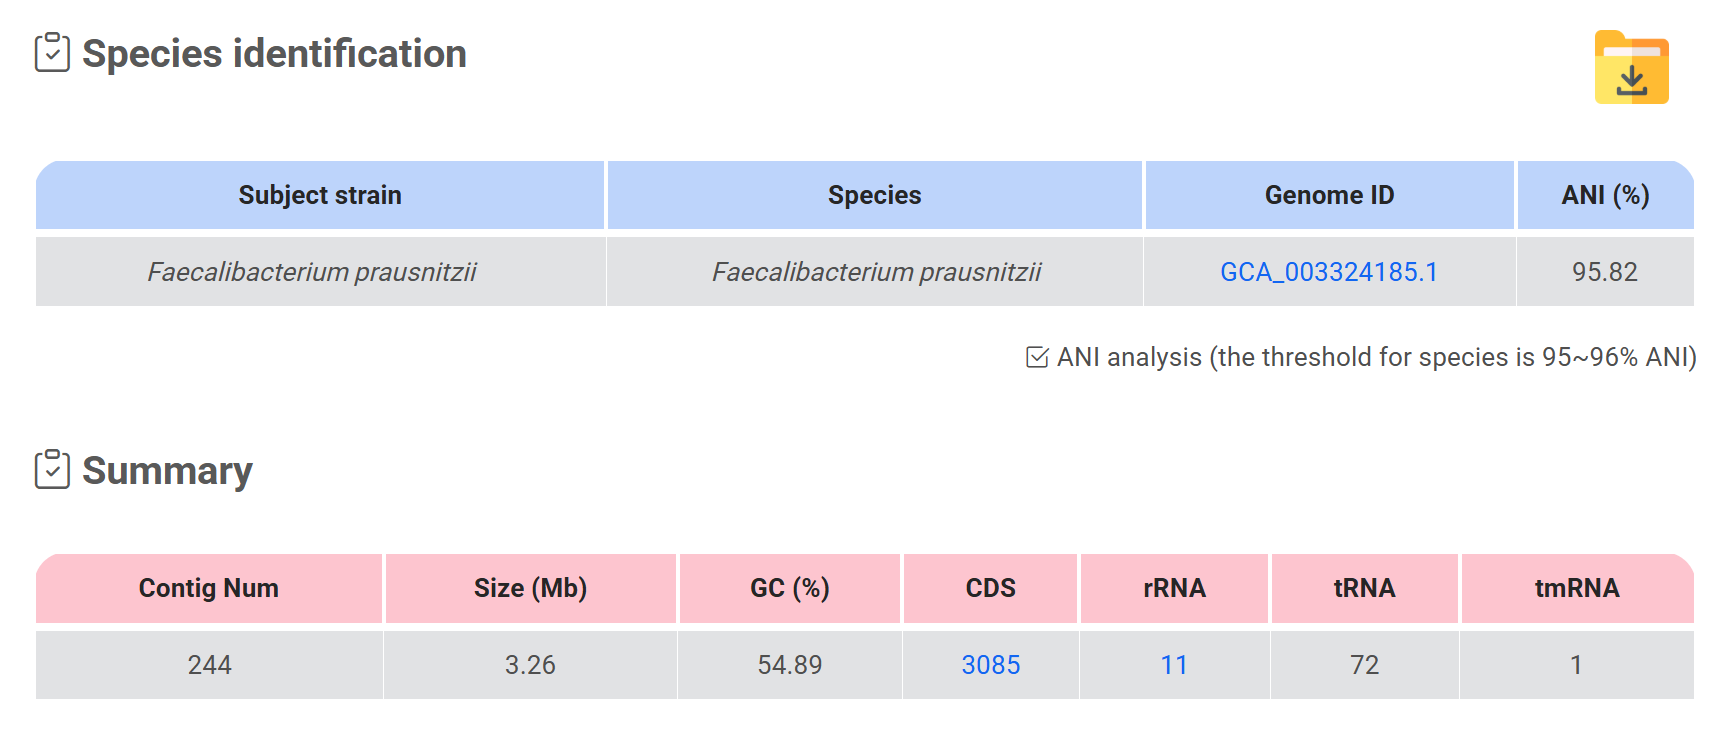Click the Species identification clipboard icon

52,53
